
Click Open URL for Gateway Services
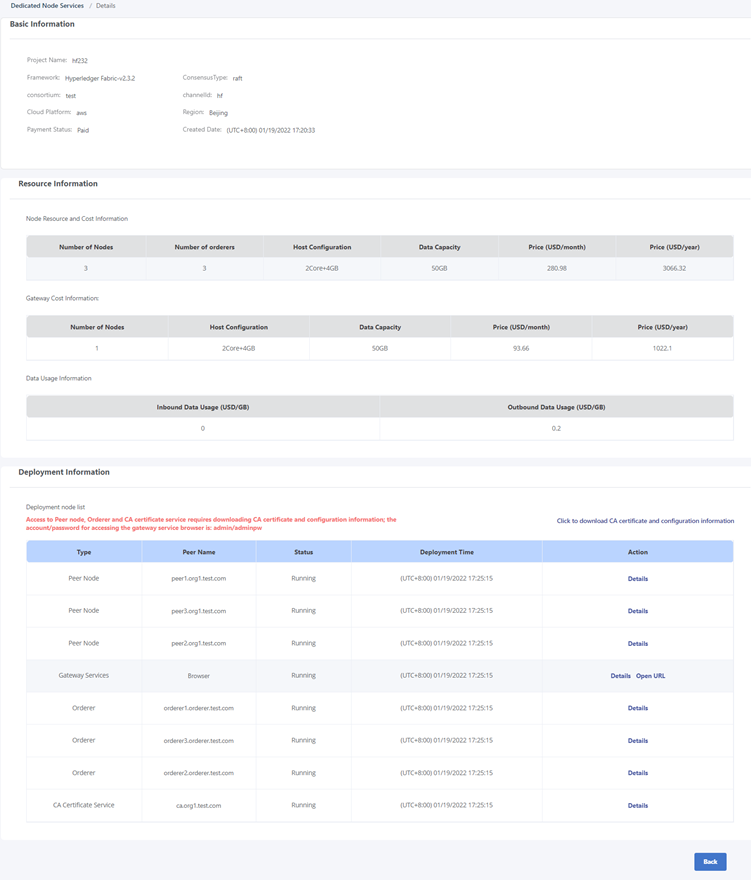coord(650,676)
